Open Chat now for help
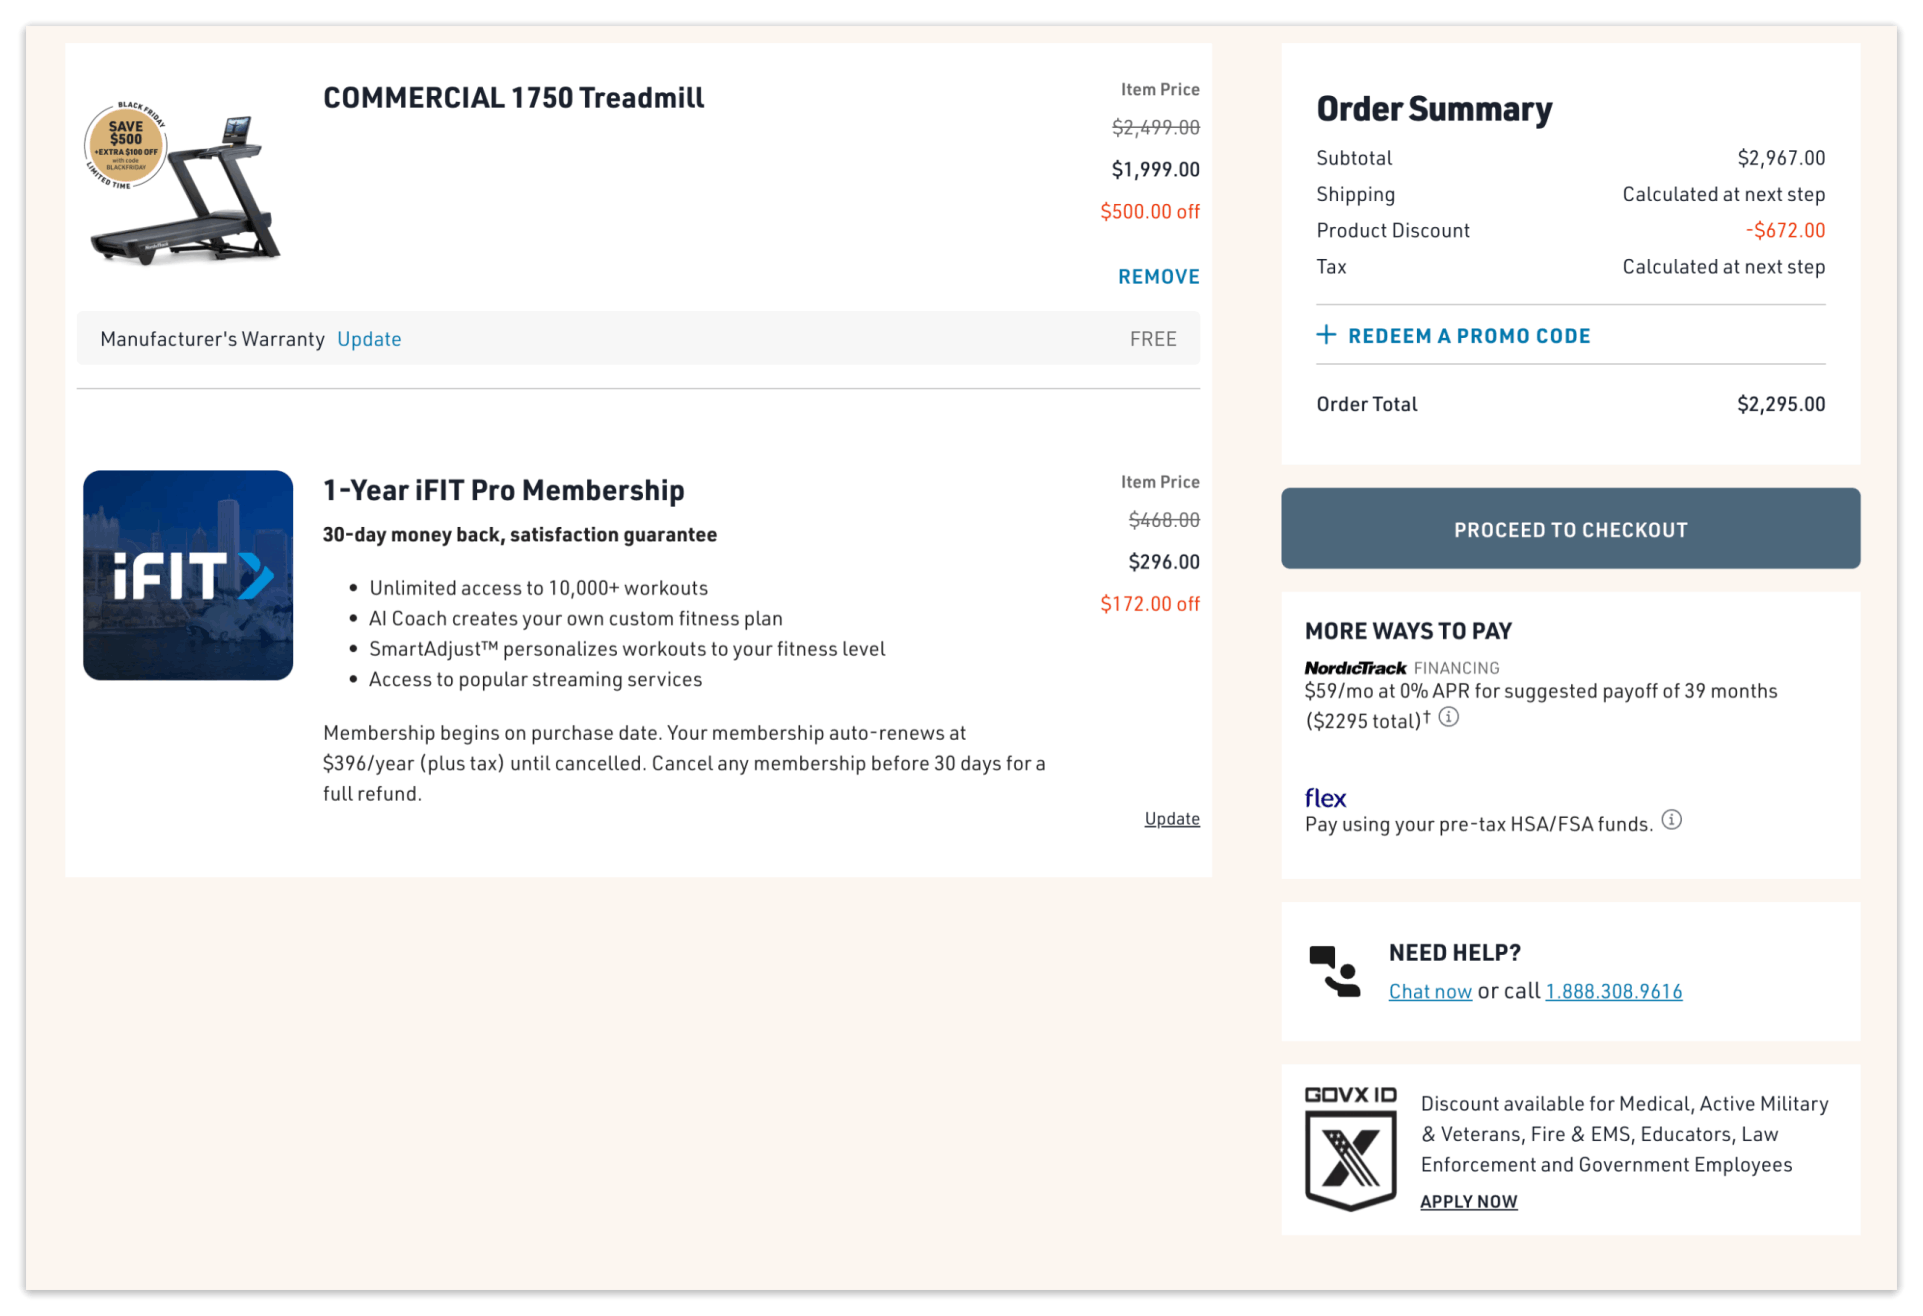Viewport: 1923px width, 1316px height. [x=1429, y=990]
